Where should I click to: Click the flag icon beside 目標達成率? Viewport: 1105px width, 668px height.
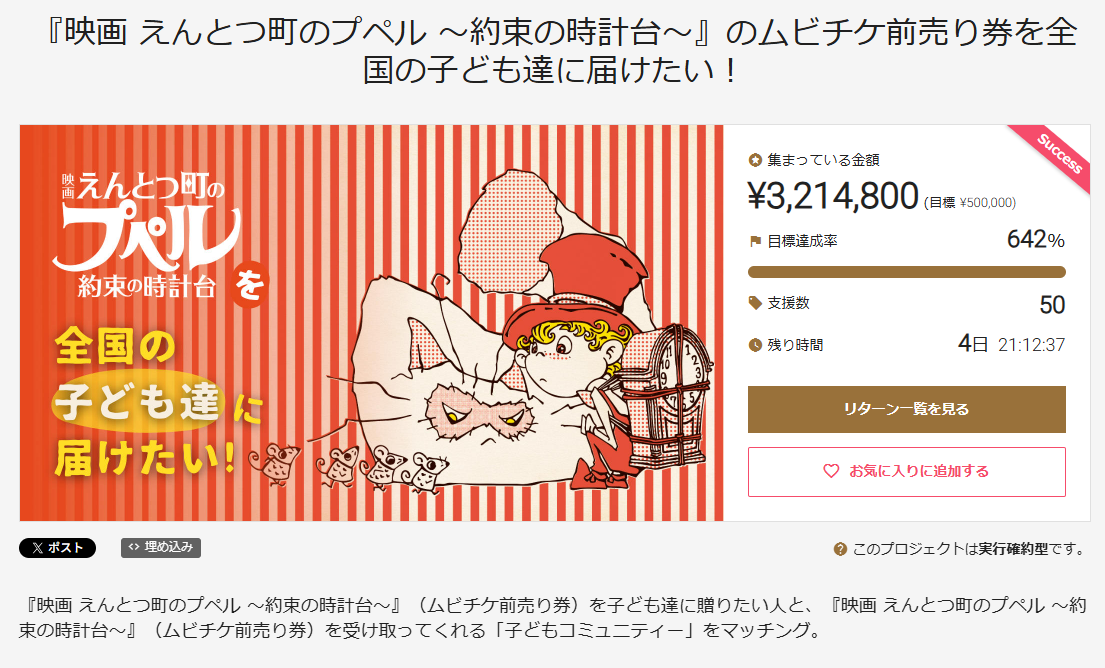click(755, 241)
